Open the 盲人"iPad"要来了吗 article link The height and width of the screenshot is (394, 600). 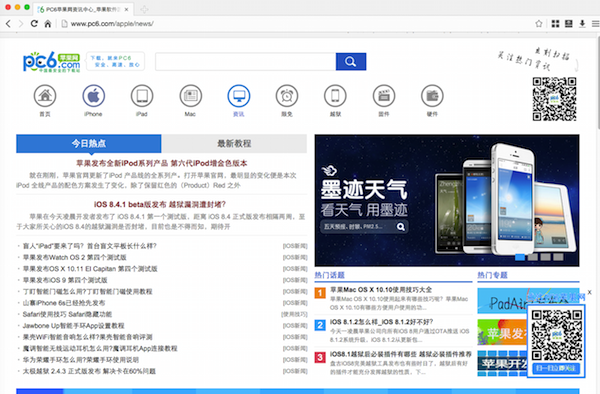(90, 246)
